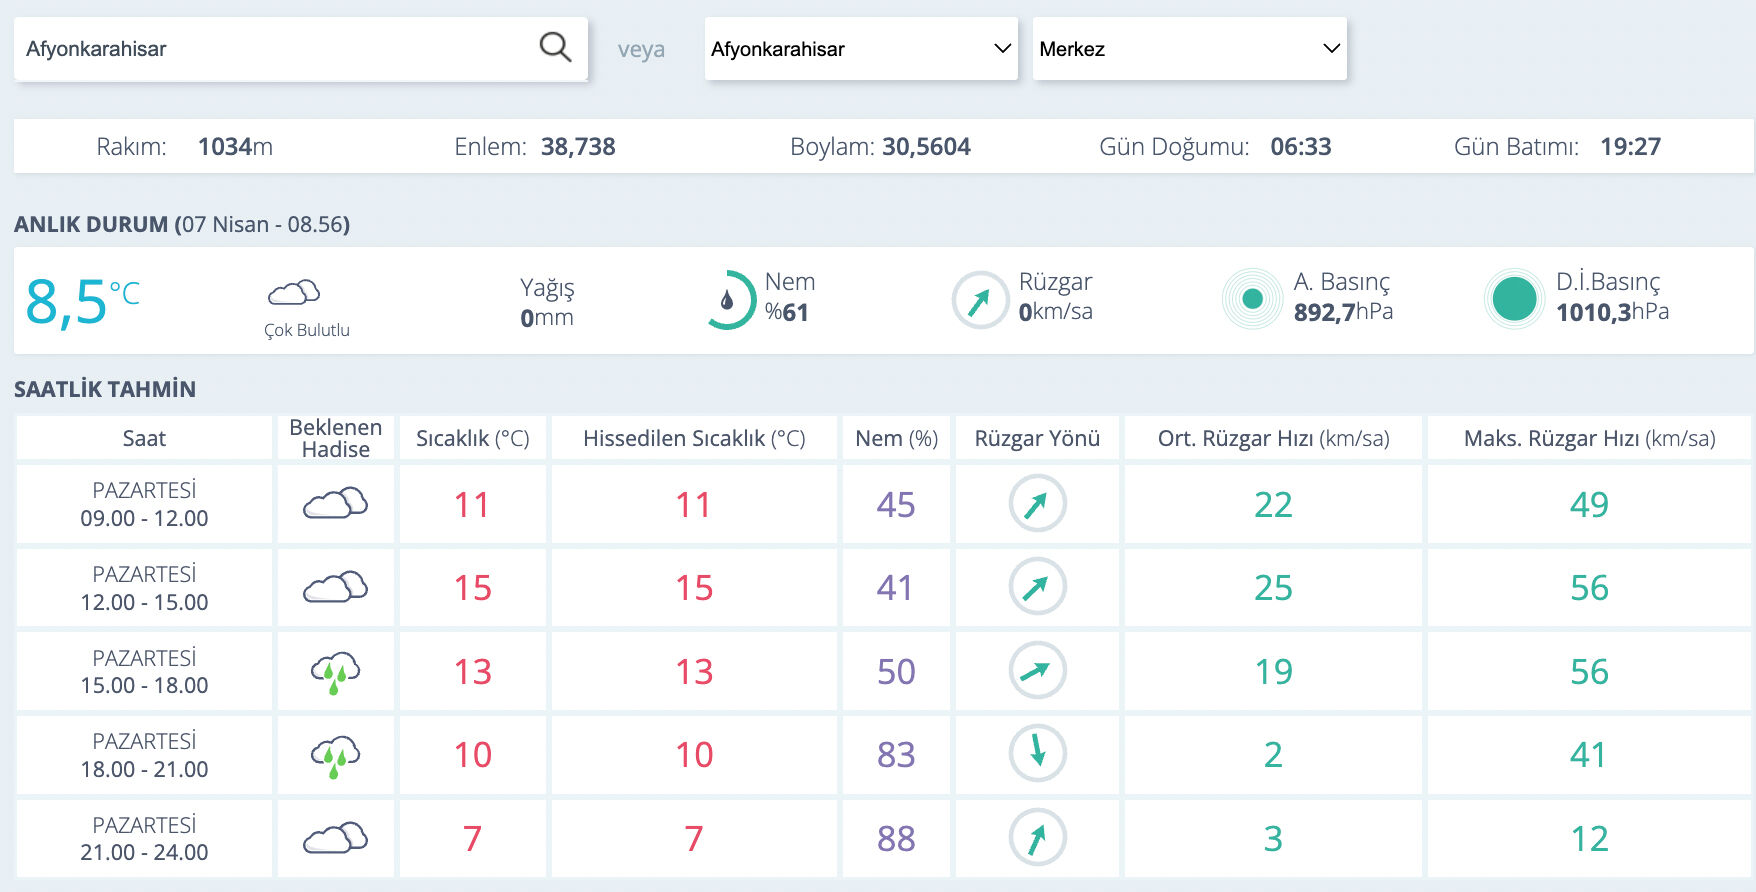This screenshot has height=892, width=1756.
Task: Click the humidity droplet gauge icon
Action: (x=727, y=300)
